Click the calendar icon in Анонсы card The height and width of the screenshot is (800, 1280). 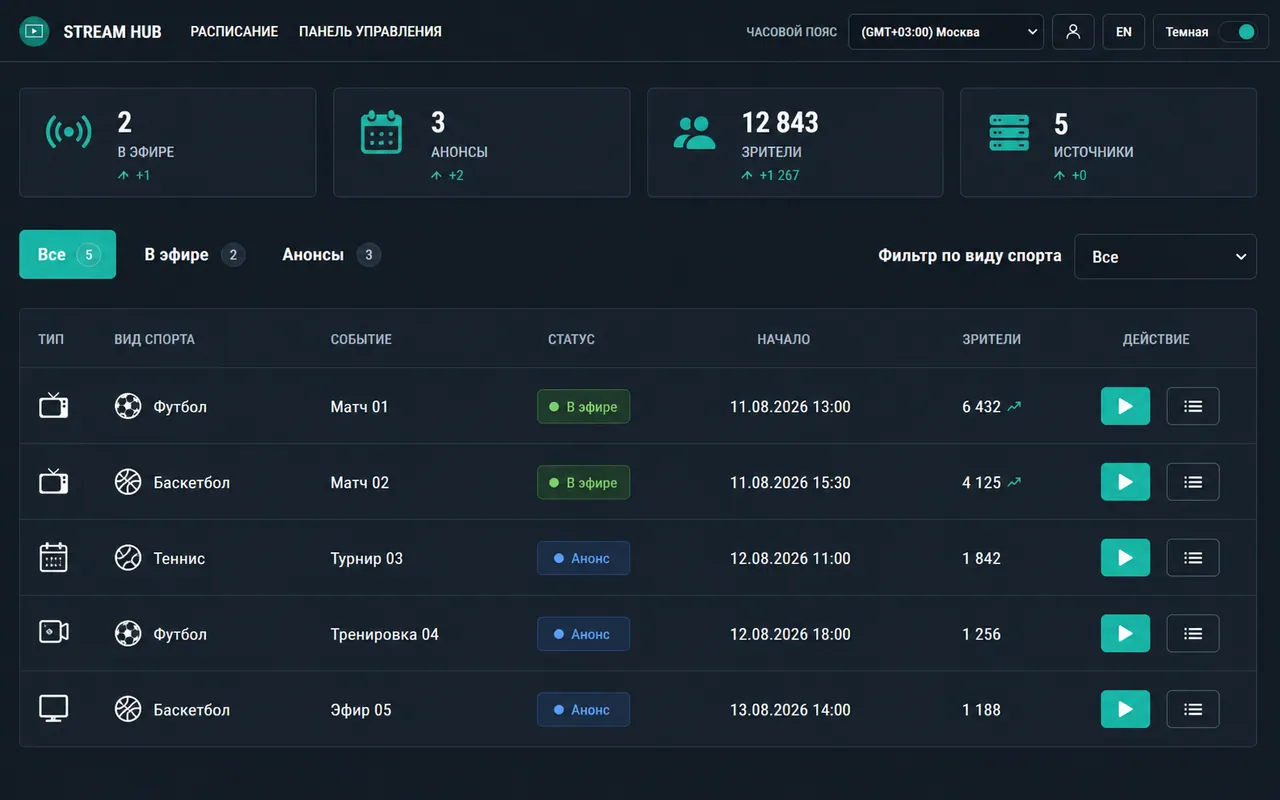381,132
